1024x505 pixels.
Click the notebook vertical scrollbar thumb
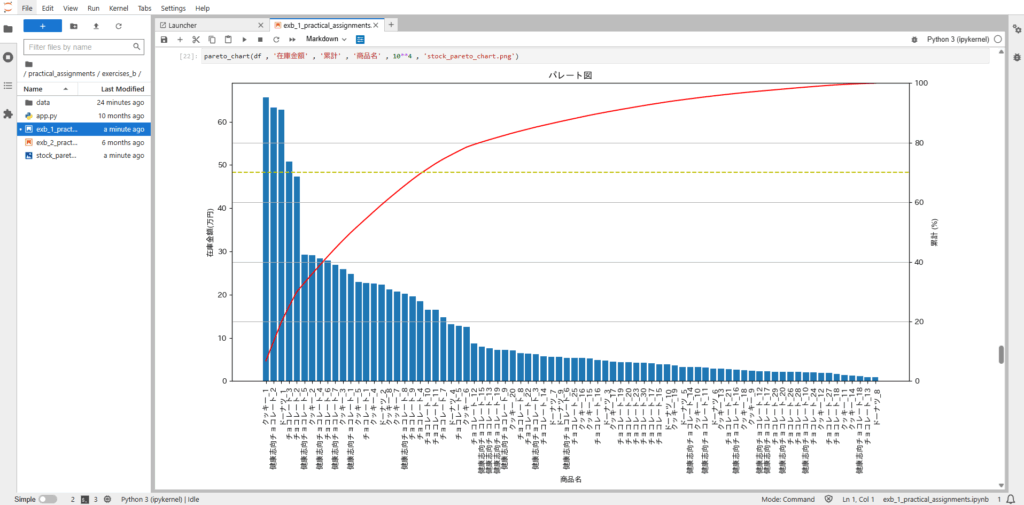point(1000,355)
